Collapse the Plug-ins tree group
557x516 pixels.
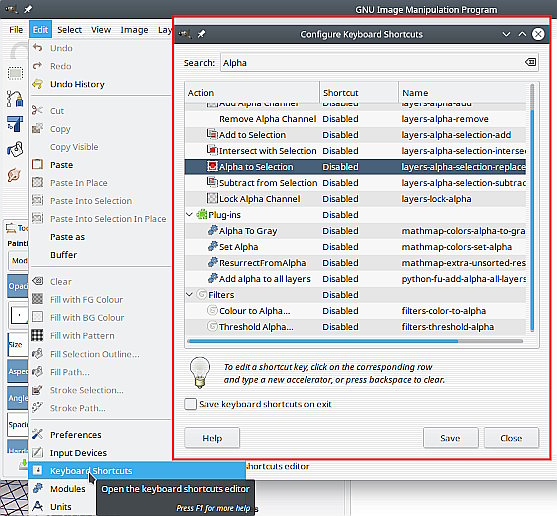pyautogui.click(x=190, y=214)
